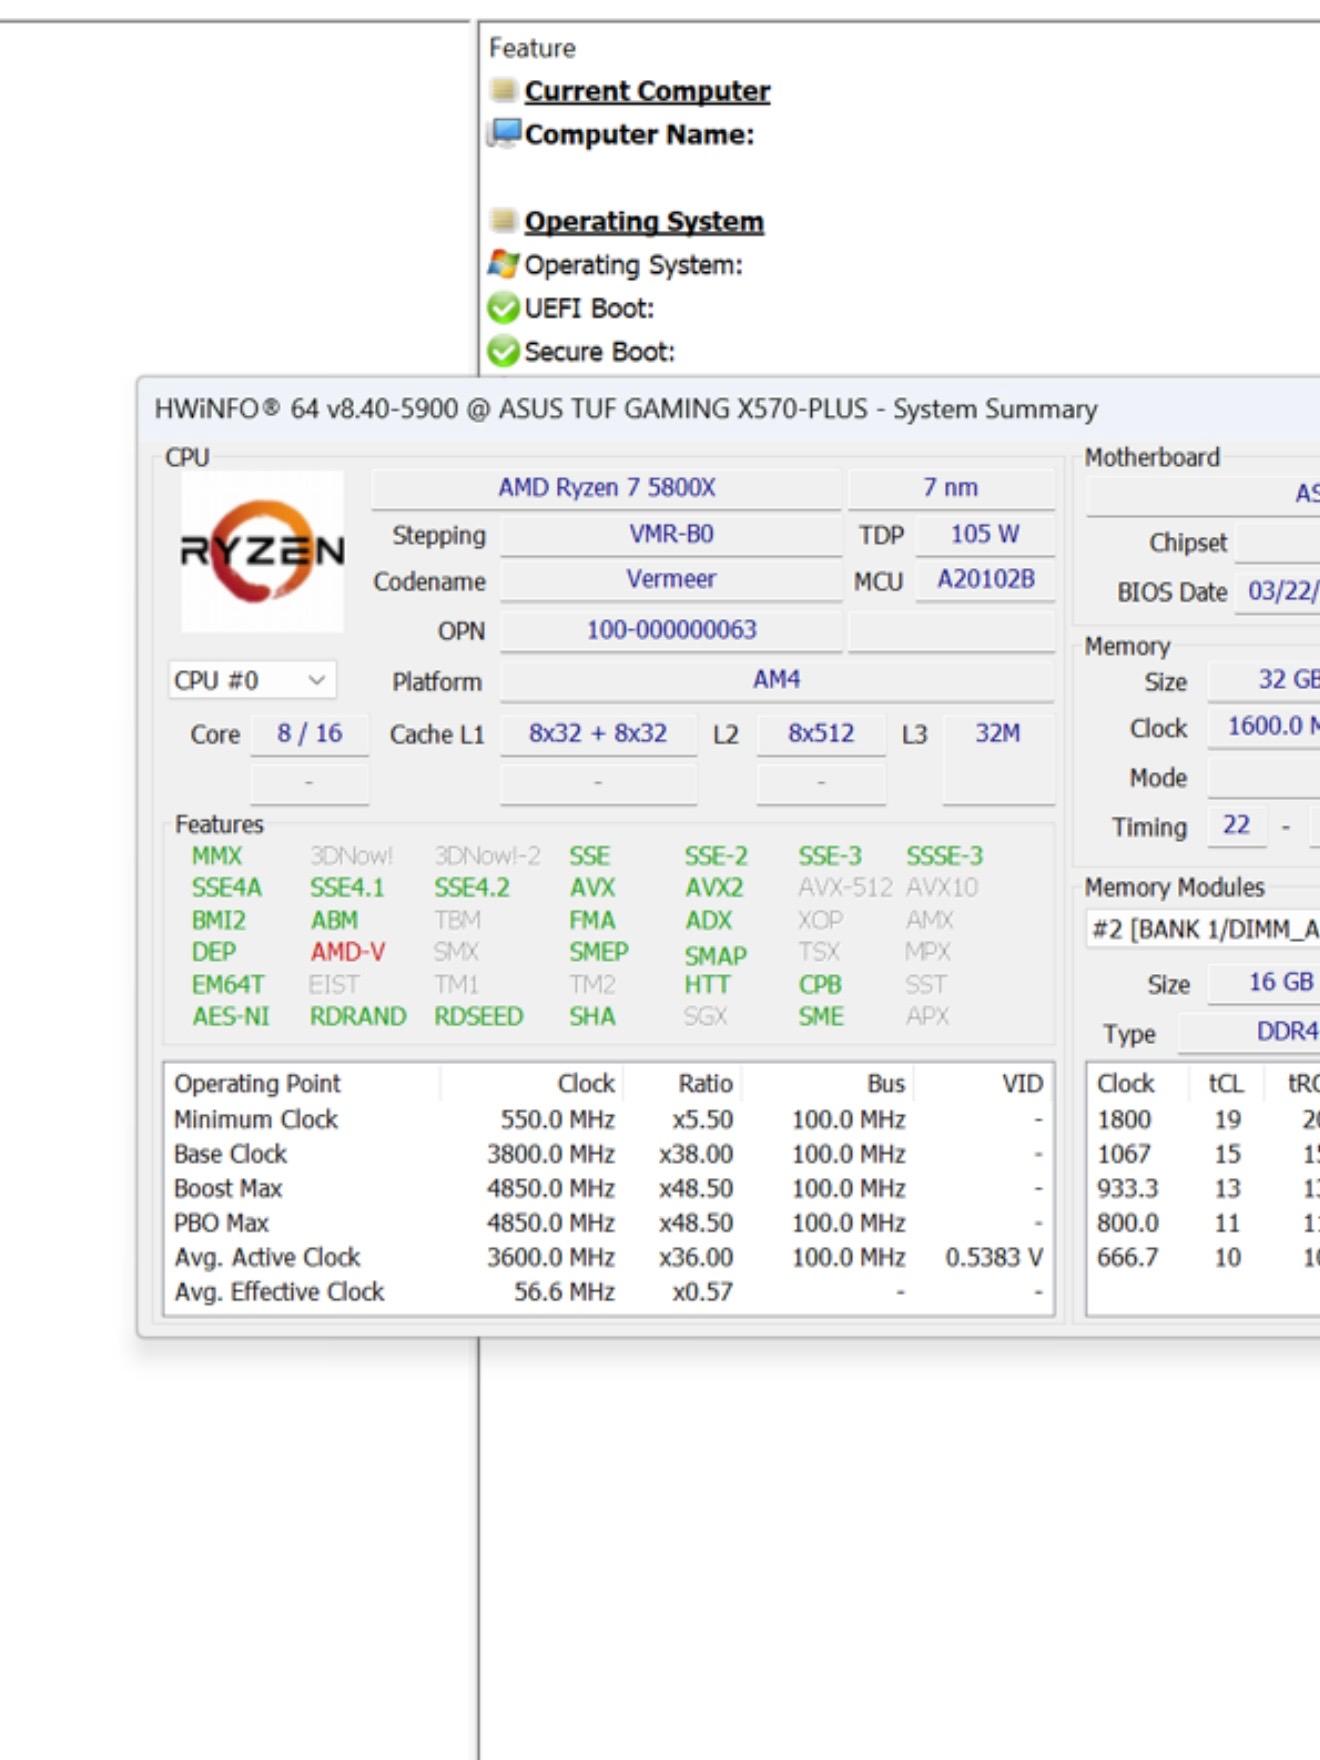The image size is (1320, 1760).
Task: Click the SSE4.2 feature flag
Action: click(x=471, y=888)
